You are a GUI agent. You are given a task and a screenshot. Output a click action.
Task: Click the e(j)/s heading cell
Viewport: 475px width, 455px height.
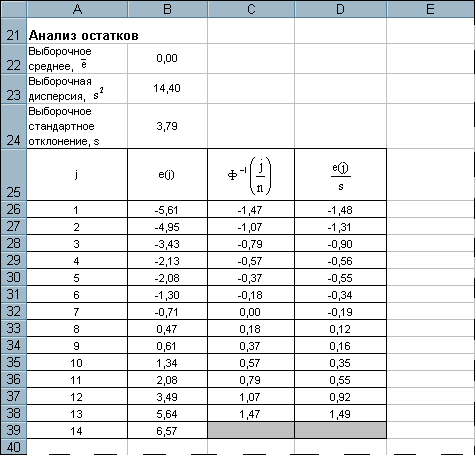point(340,175)
